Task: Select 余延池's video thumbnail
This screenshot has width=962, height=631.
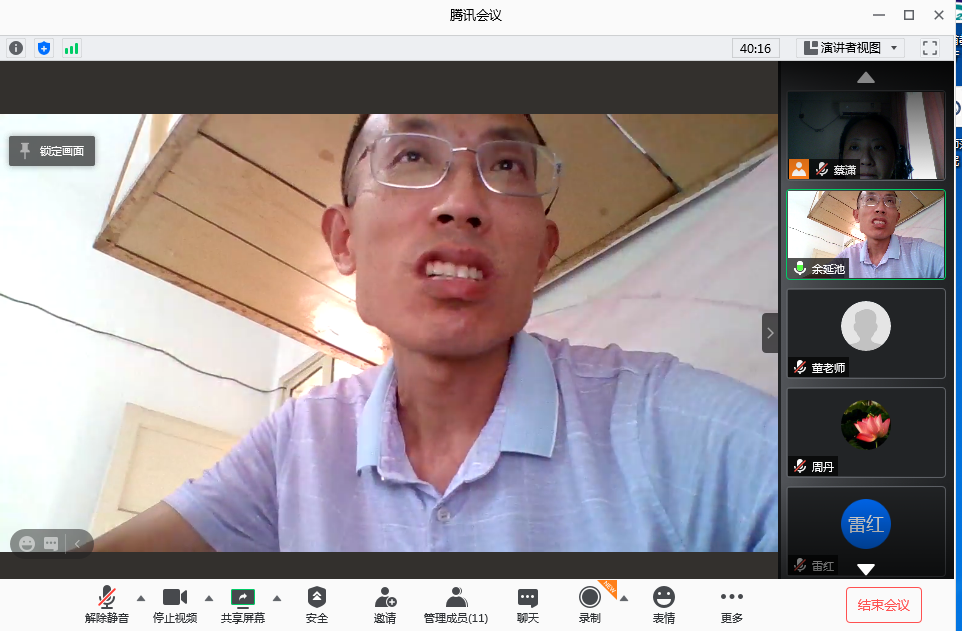Action: [865, 234]
